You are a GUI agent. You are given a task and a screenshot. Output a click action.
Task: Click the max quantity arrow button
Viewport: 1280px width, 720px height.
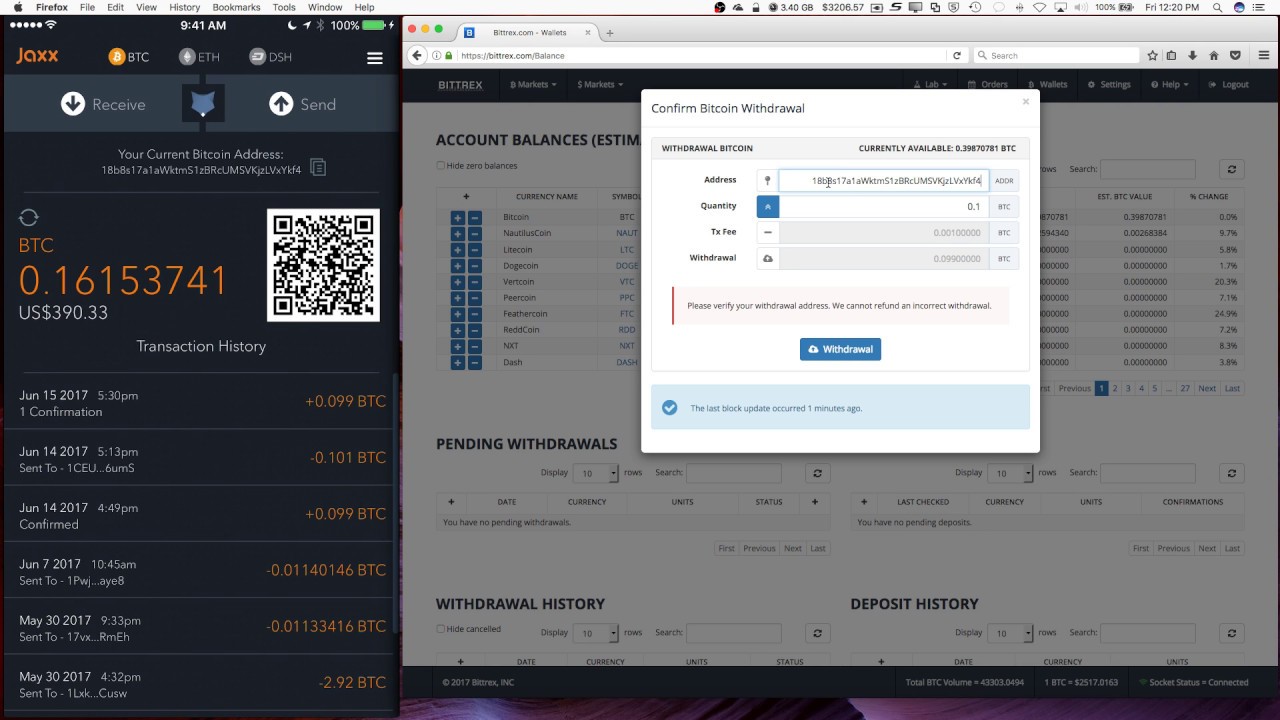[768, 207]
